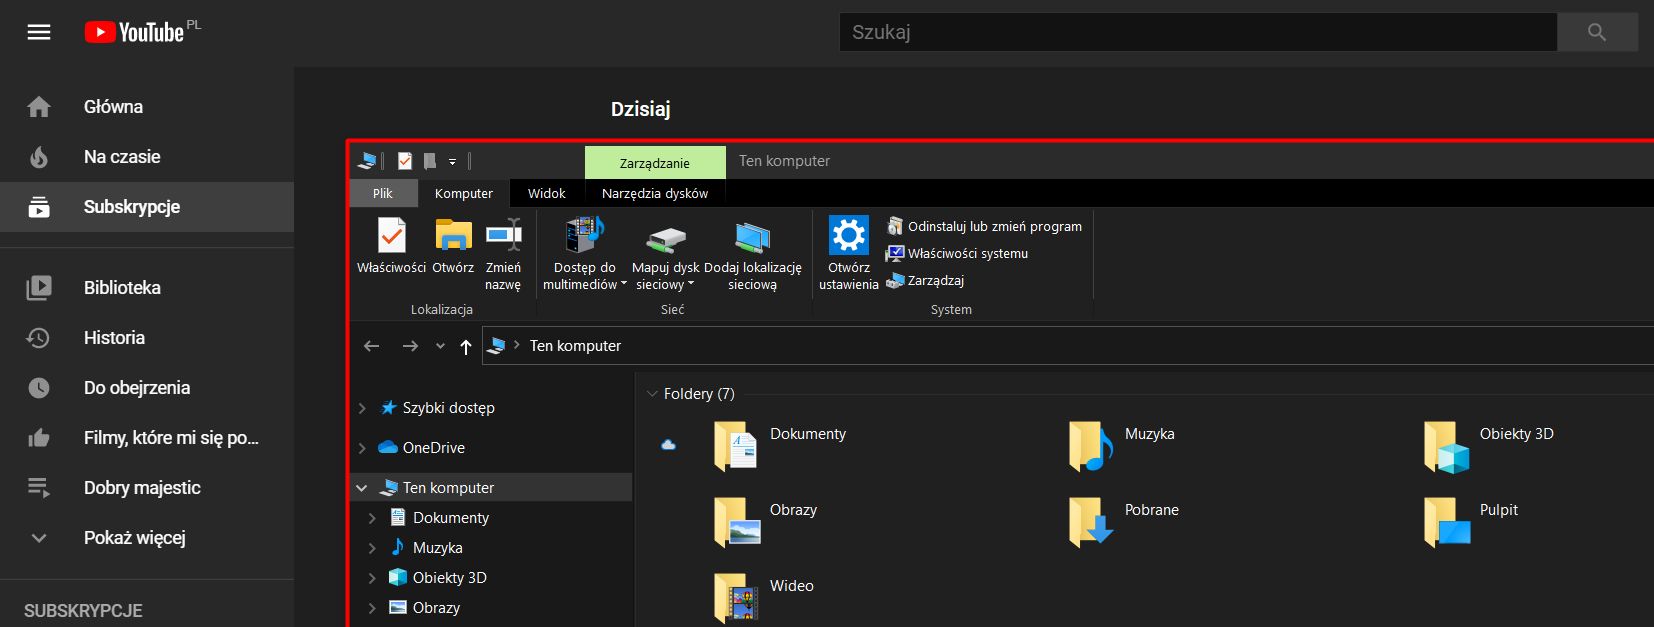Select the Komputer ribbon tab
The width and height of the screenshot is (1654, 627).
pyautogui.click(x=464, y=193)
